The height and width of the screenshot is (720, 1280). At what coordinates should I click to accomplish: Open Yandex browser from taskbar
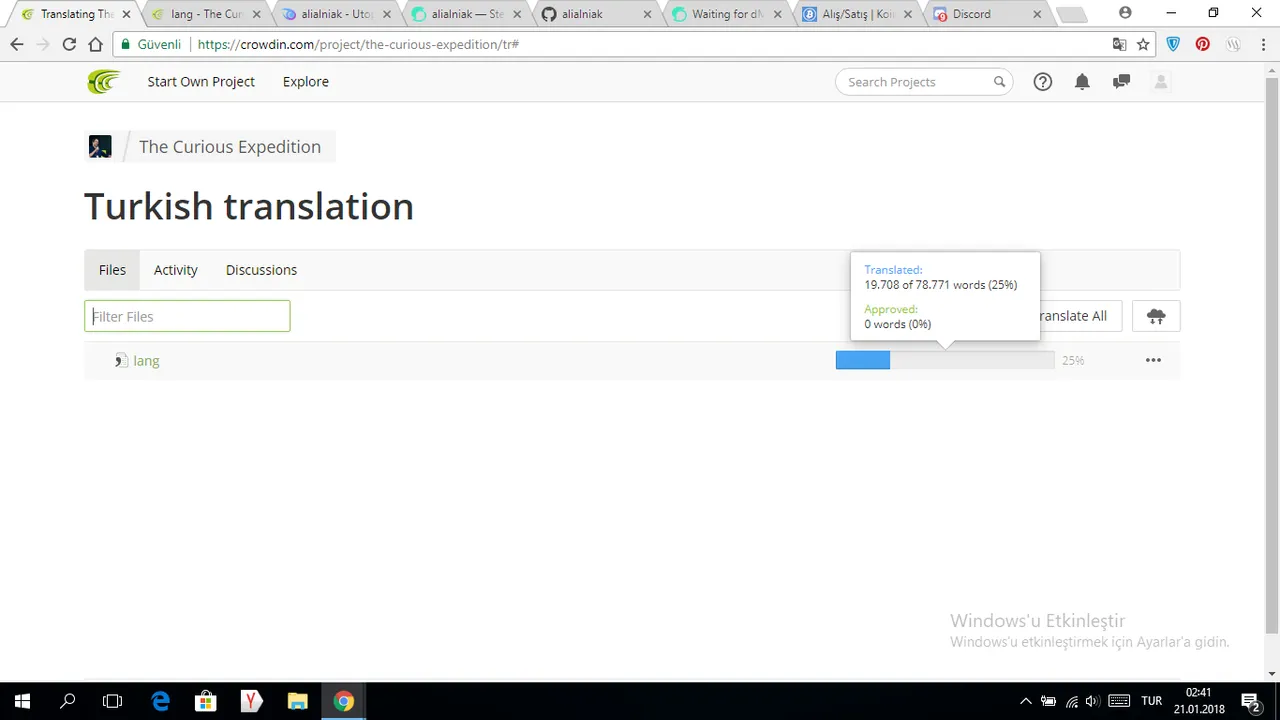coord(251,701)
